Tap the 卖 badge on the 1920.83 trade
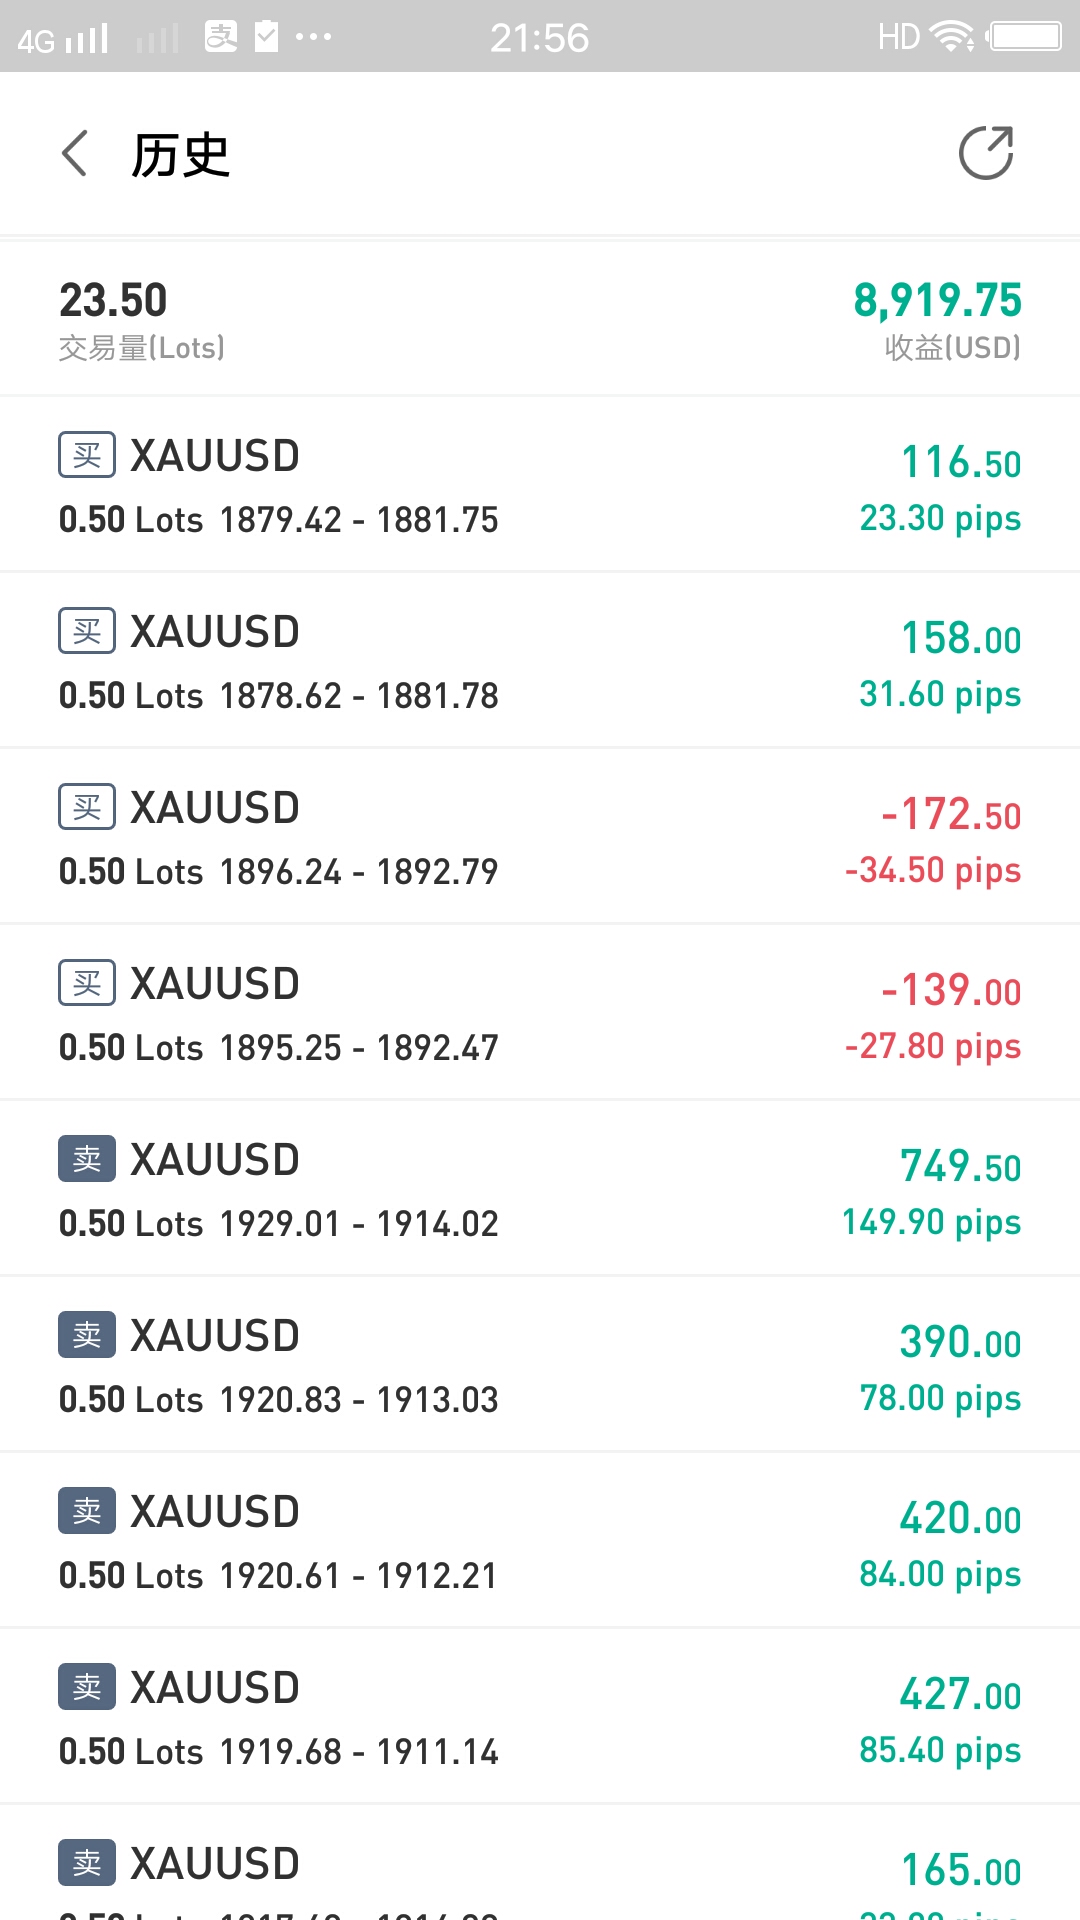Viewport: 1080px width, 1920px height. coord(87,1336)
